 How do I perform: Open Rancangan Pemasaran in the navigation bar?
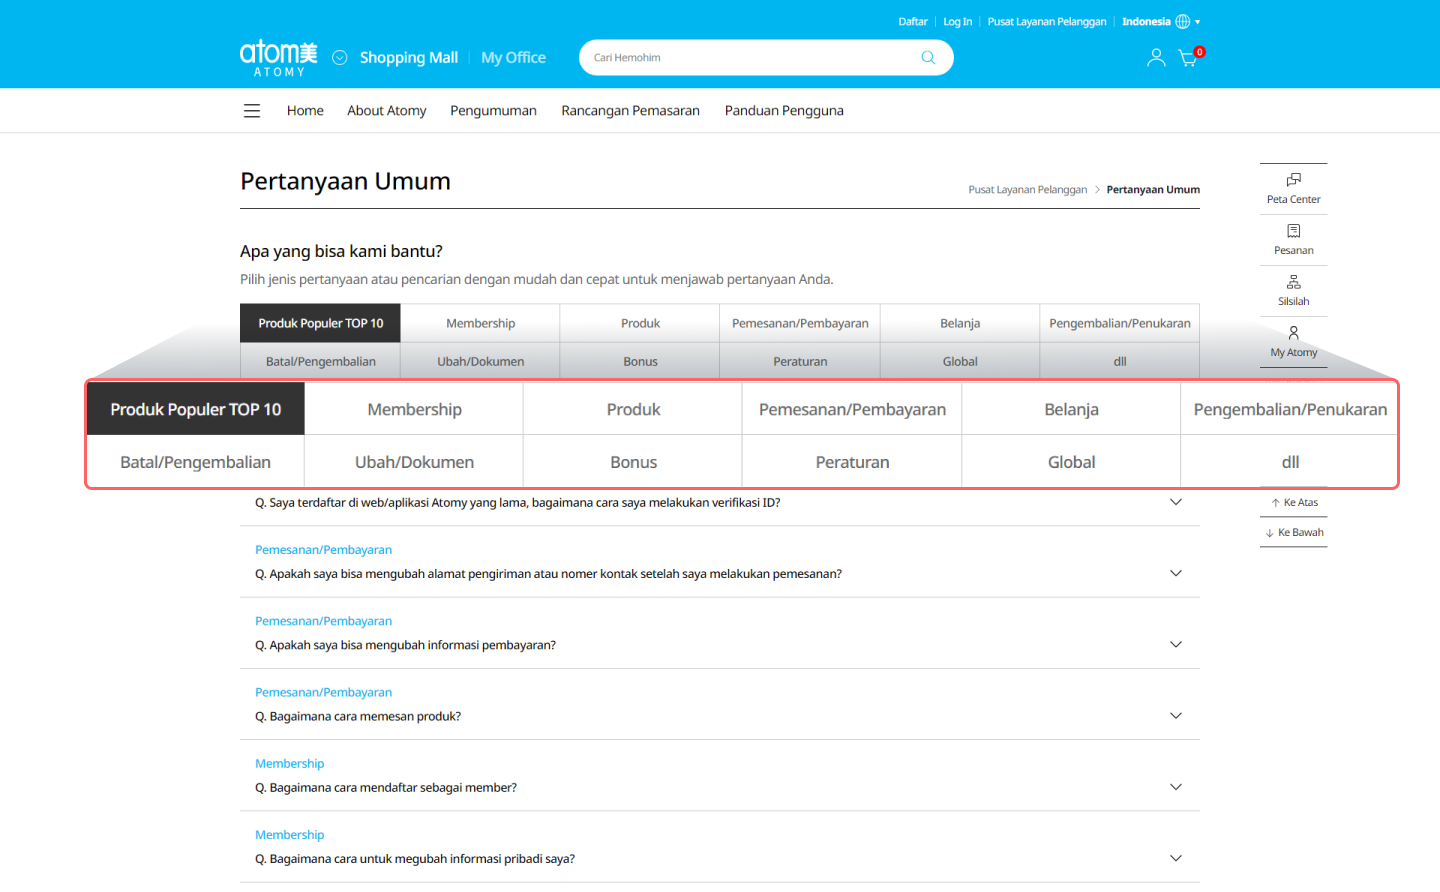(630, 111)
